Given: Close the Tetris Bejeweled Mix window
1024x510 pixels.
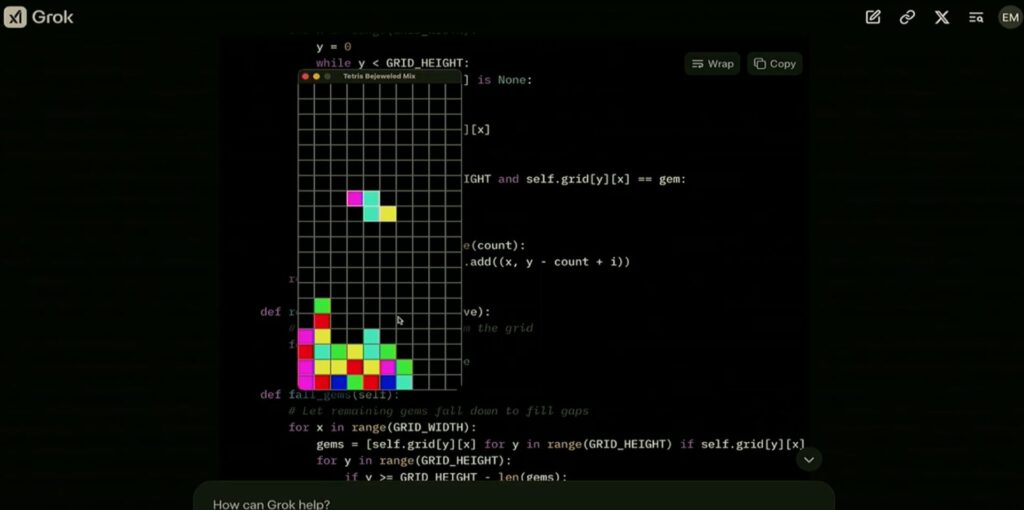Looking at the screenshot, I should click(306, 76).
